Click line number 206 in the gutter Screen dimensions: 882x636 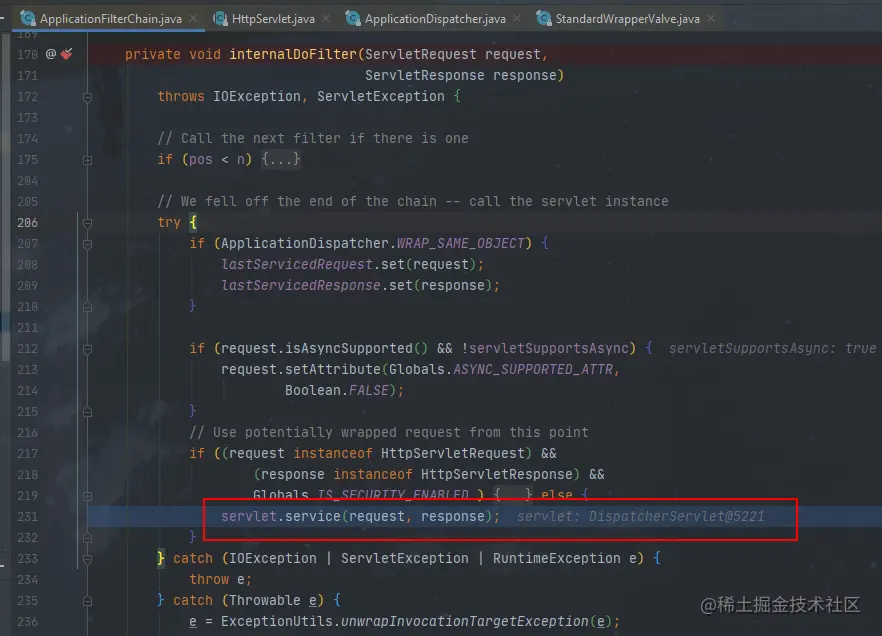pos(28,223)
